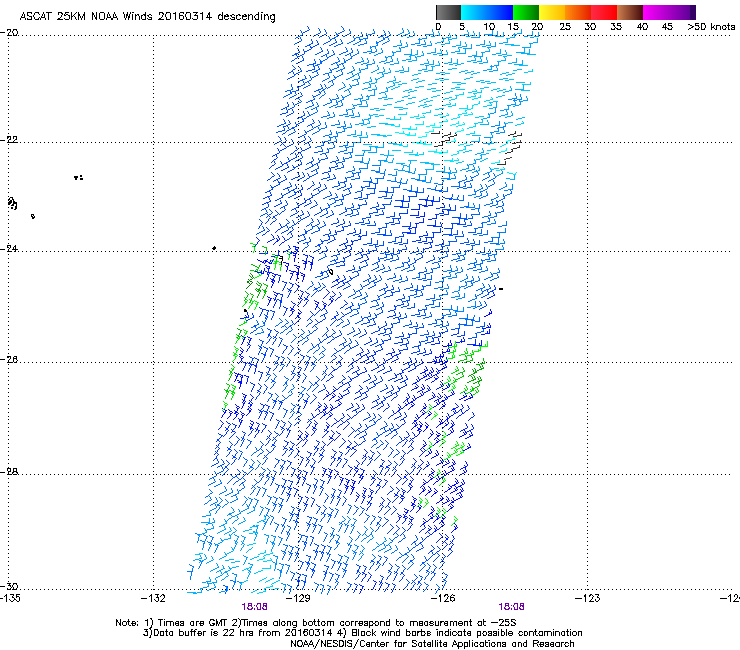740x650 pixels.
Task: Click the gray 0-5 knots color swatch
Action: (448, 12)
